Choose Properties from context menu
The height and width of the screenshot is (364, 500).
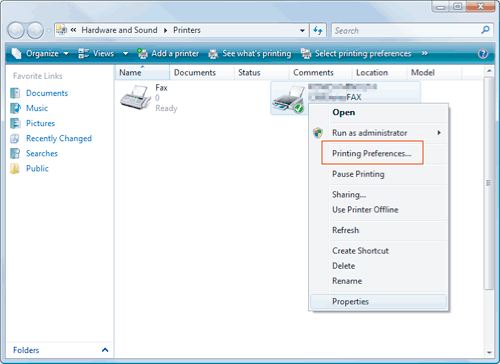378,302
